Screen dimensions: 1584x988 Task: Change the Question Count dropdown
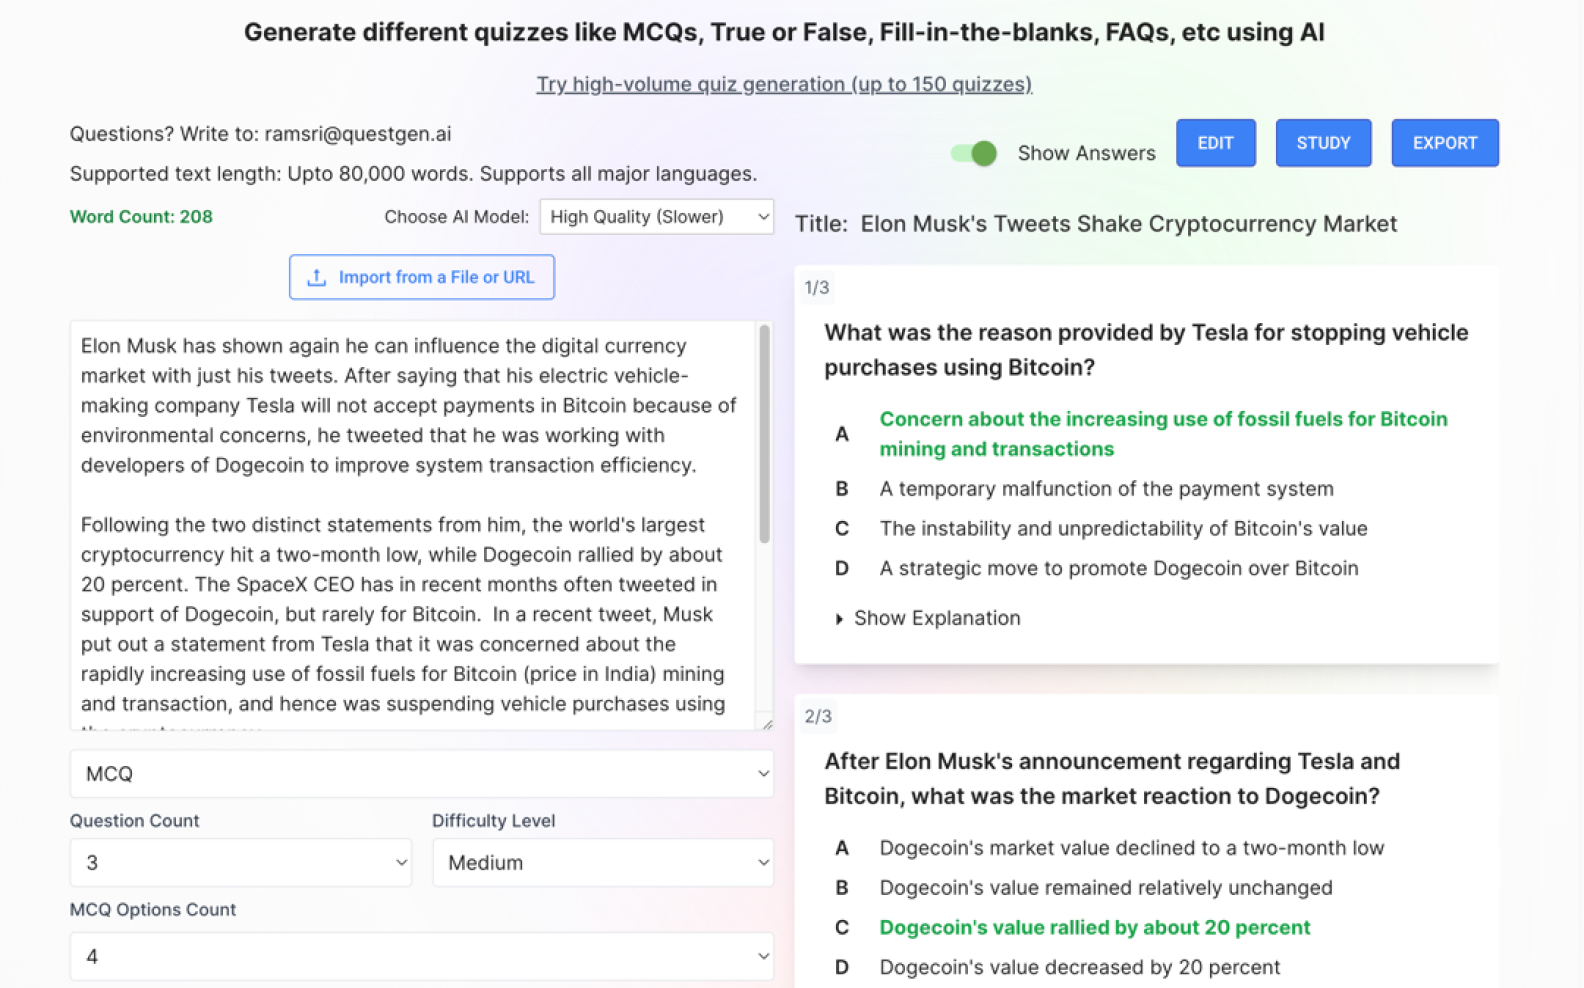click(240, 863)
